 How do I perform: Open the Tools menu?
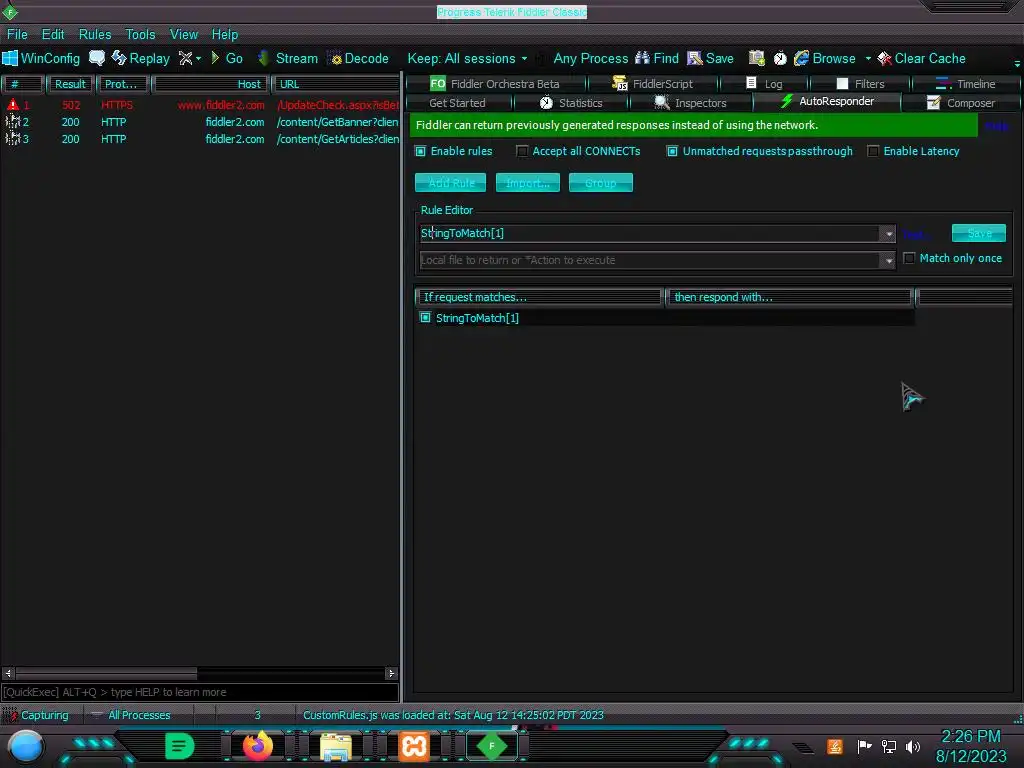[x=140, y=35]
